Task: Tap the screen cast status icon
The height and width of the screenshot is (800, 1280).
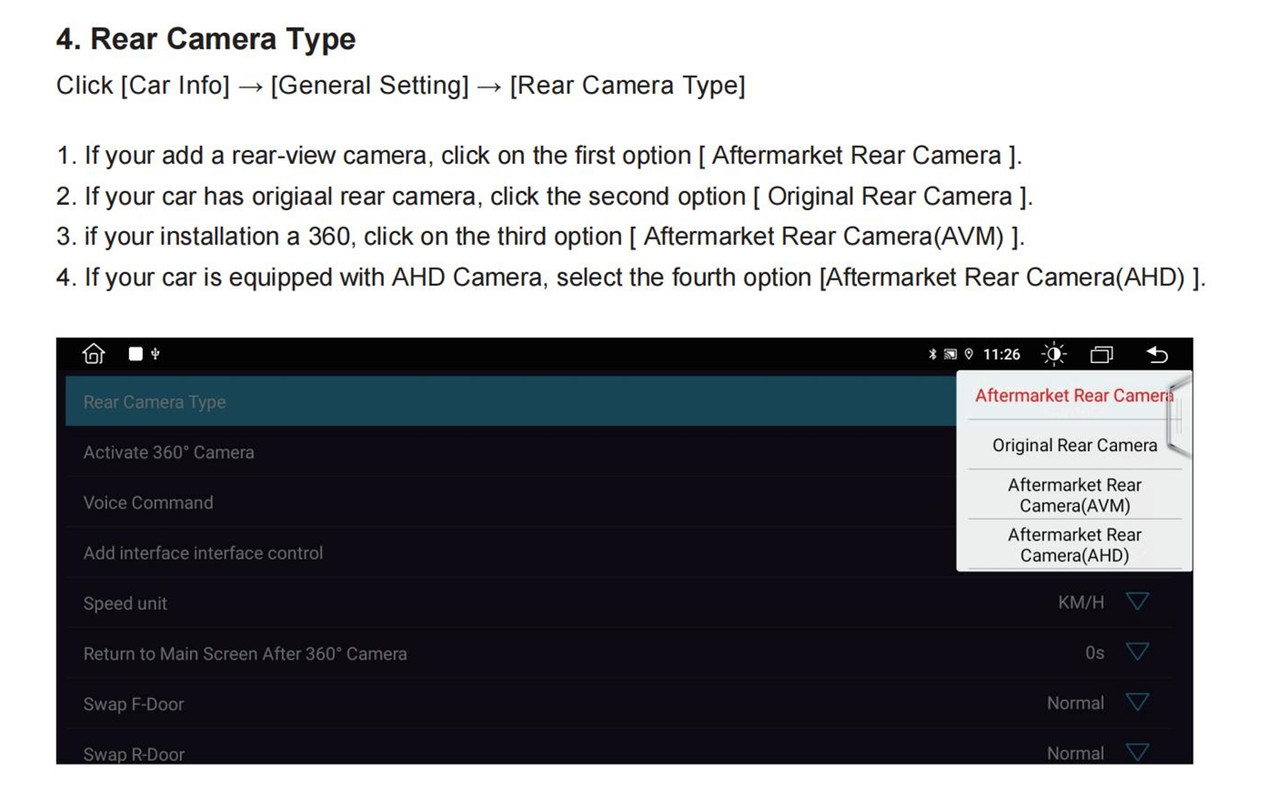Action: click(x=950, y=355)
